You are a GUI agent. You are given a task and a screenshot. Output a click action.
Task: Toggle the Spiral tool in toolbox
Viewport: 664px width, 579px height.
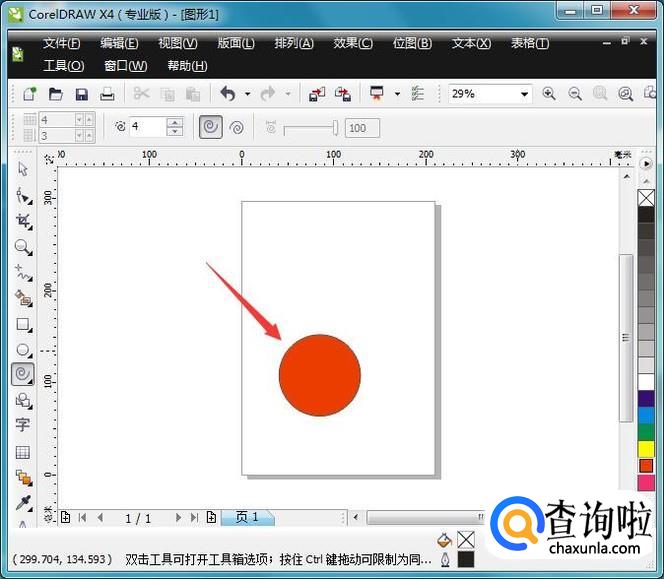point(22,374)
